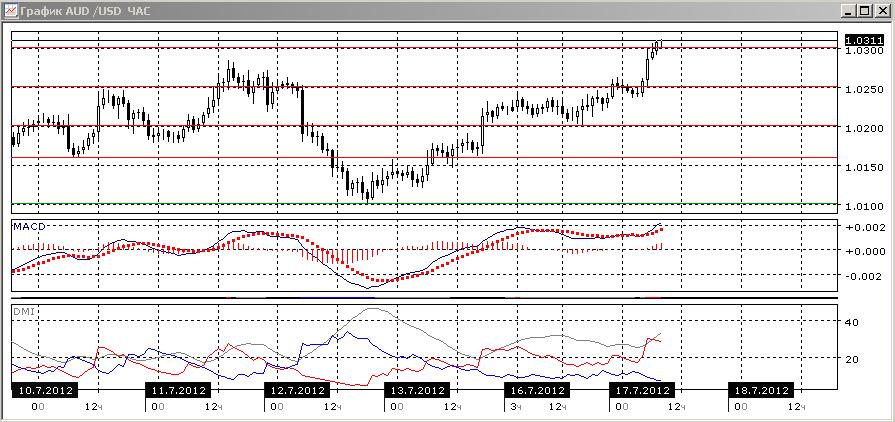Select the 13.7.2012 date marker

(417, 391)
